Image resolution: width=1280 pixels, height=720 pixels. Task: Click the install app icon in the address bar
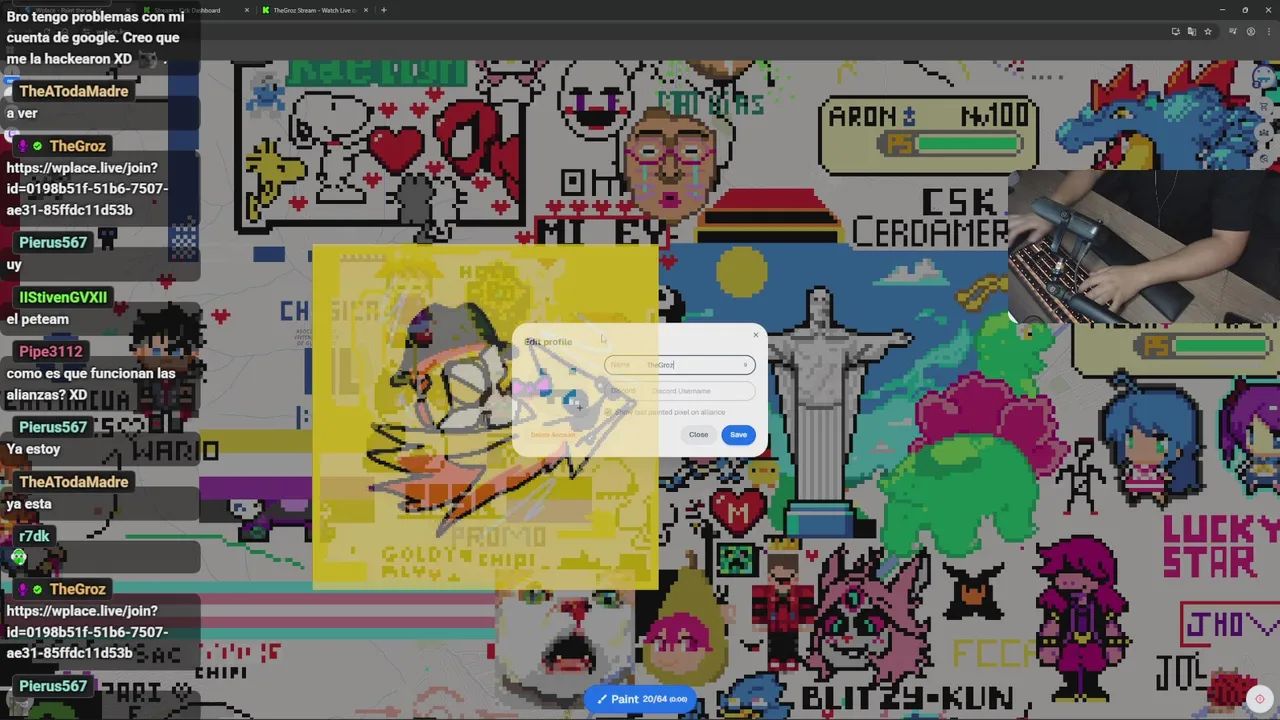coord(1175,31)
